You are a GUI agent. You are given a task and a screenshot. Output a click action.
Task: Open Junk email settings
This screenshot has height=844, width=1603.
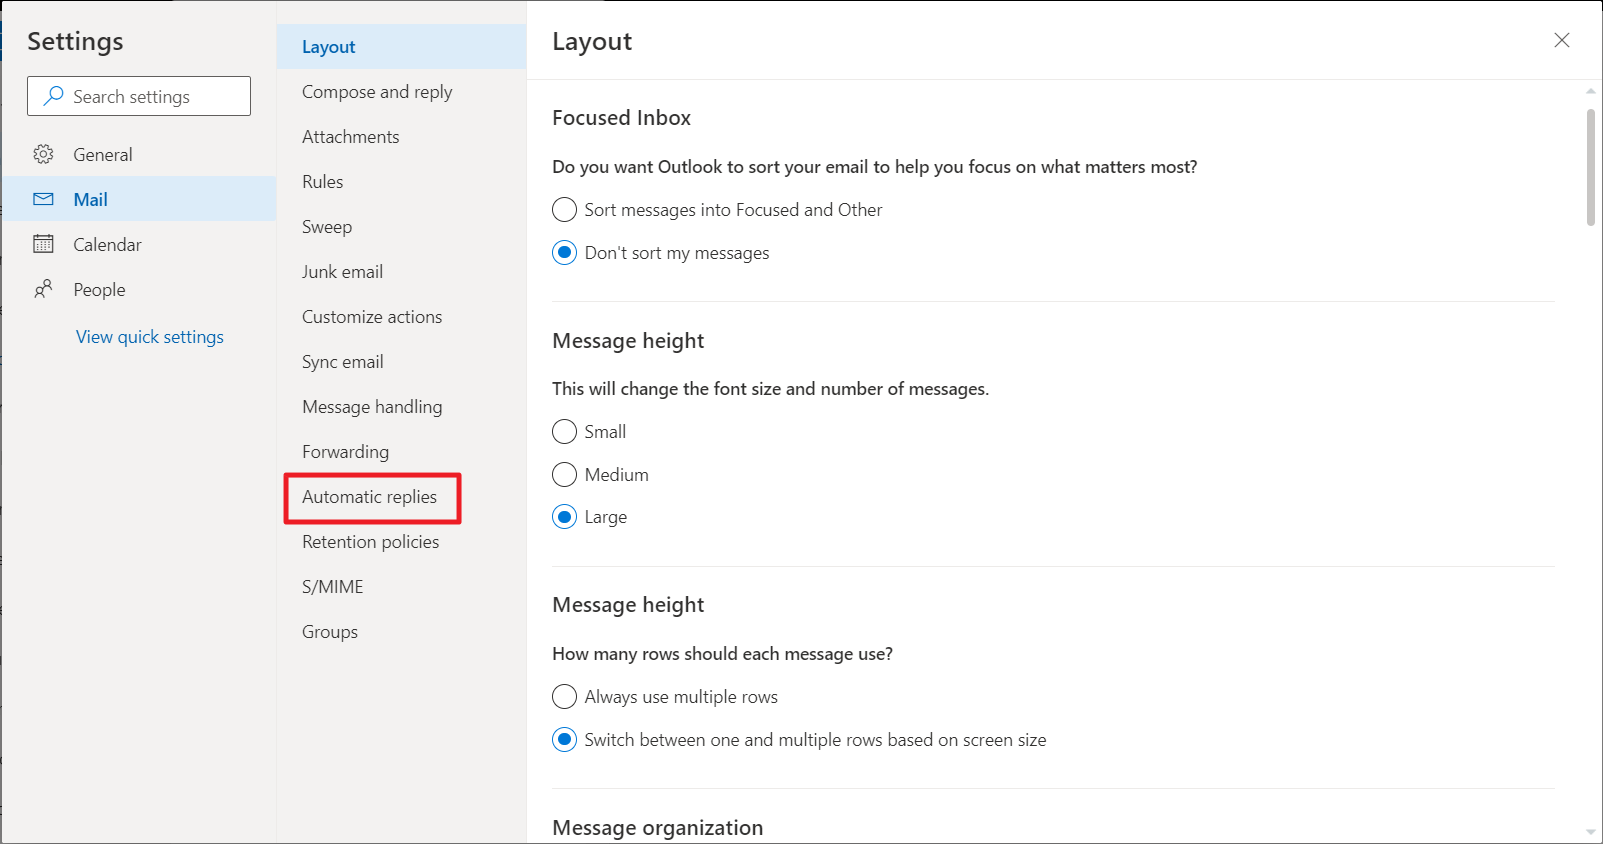click(401, 272)
